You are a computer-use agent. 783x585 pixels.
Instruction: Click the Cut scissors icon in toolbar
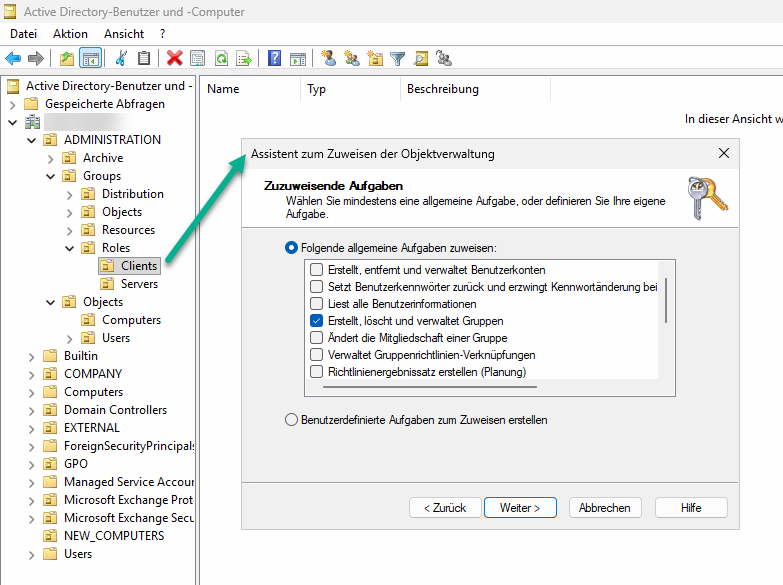[121, 59]
